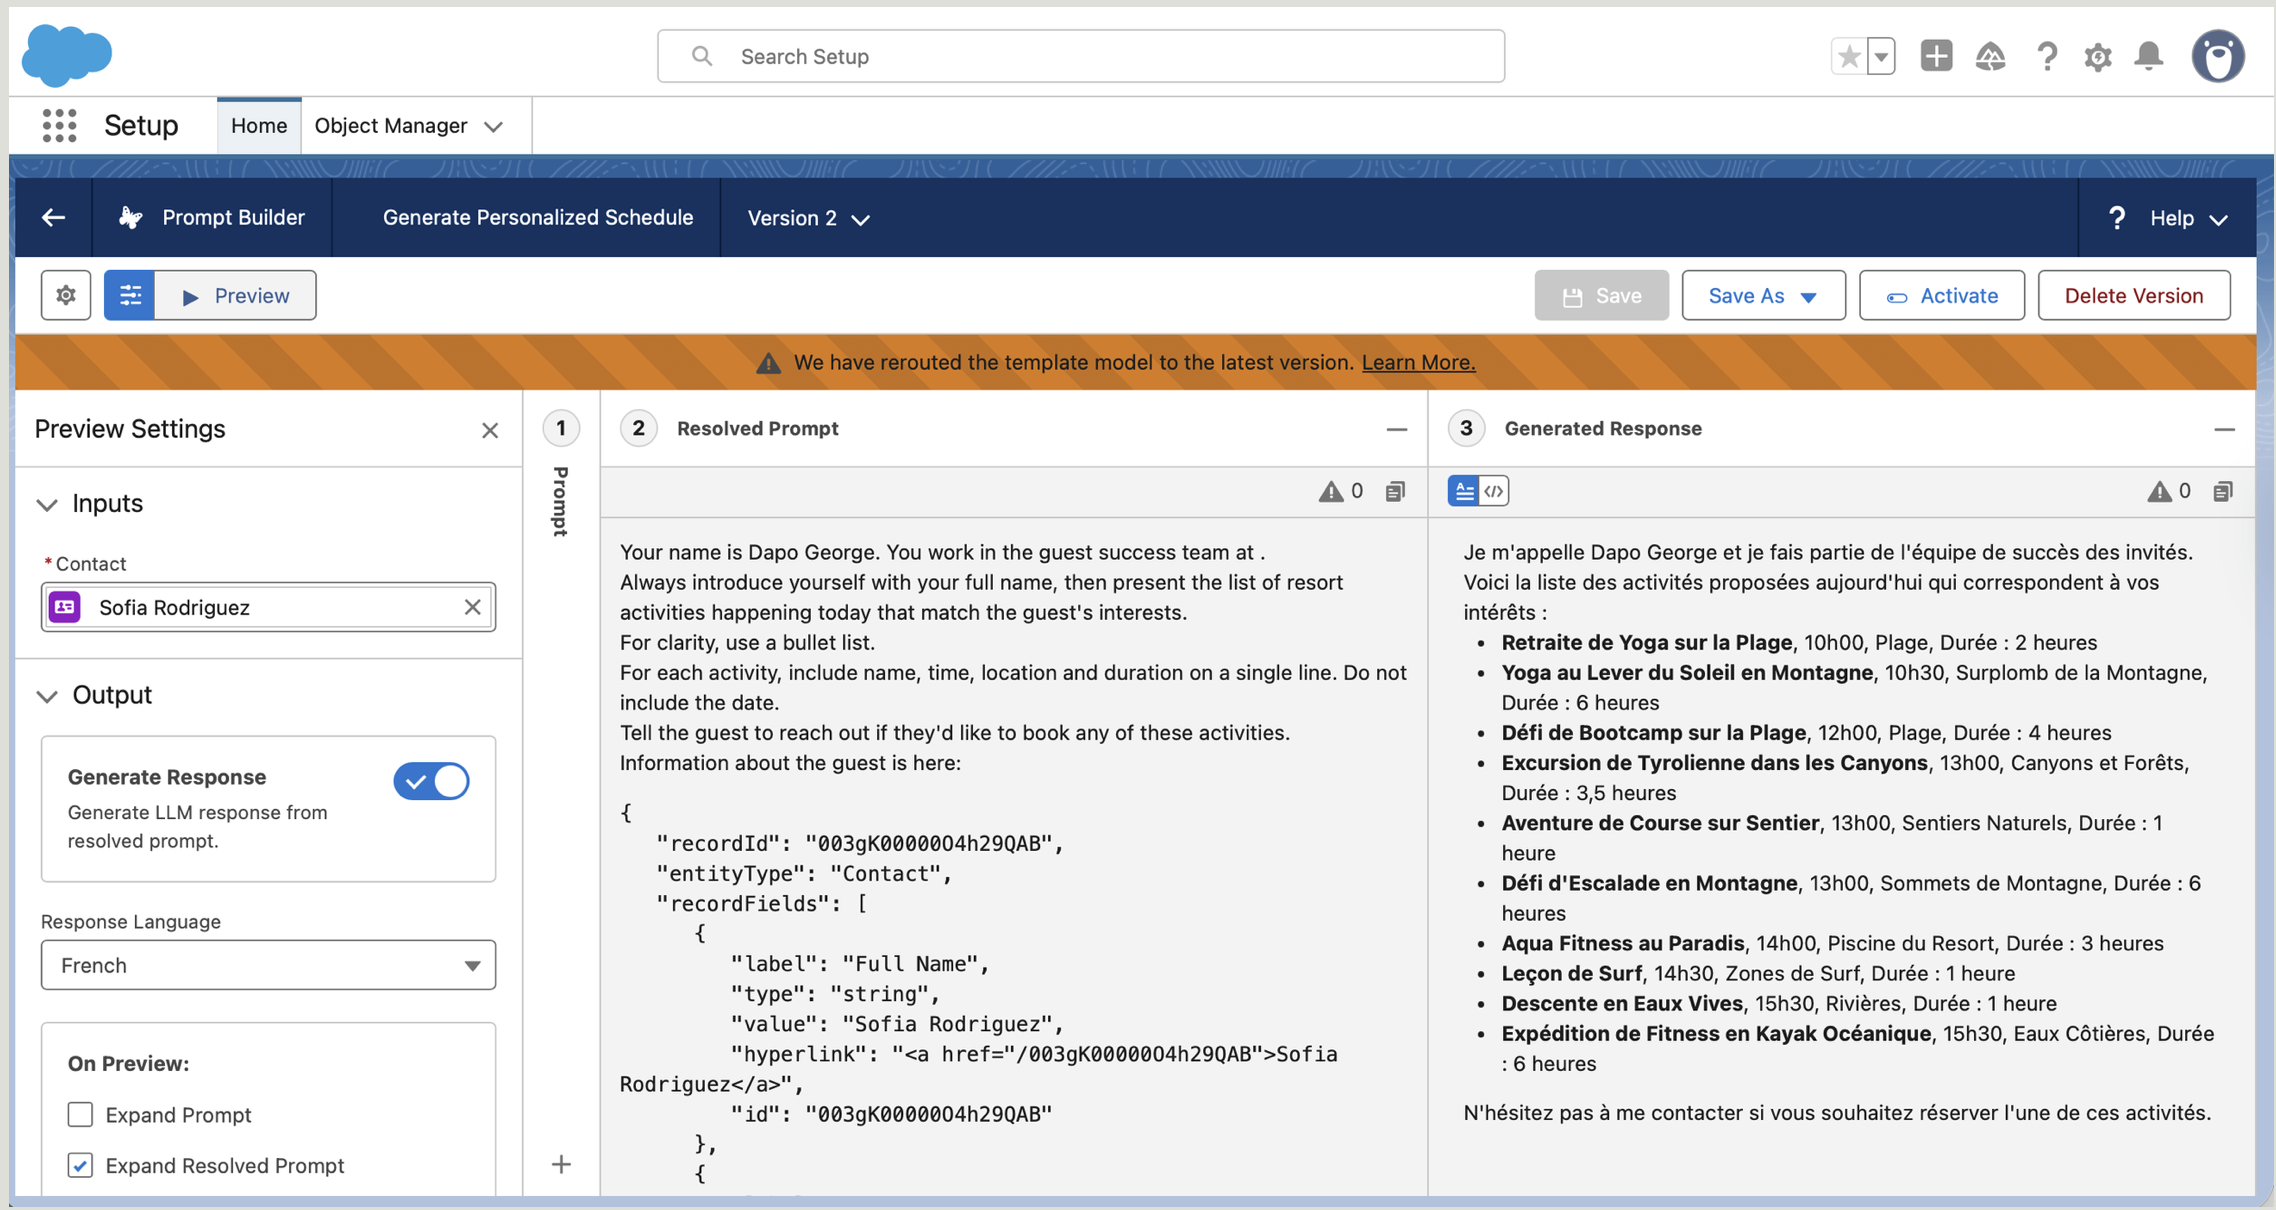Viewport: 2276px width, 1210px height.
Task: Open Object Manager tab dropdown chevron
Action: click(493, 127)
